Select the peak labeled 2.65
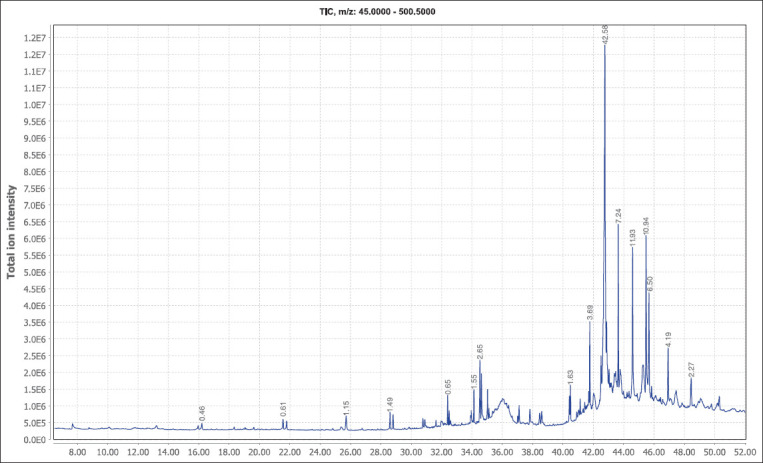This screenshot has height=463, width=763. tap(480, 352)
